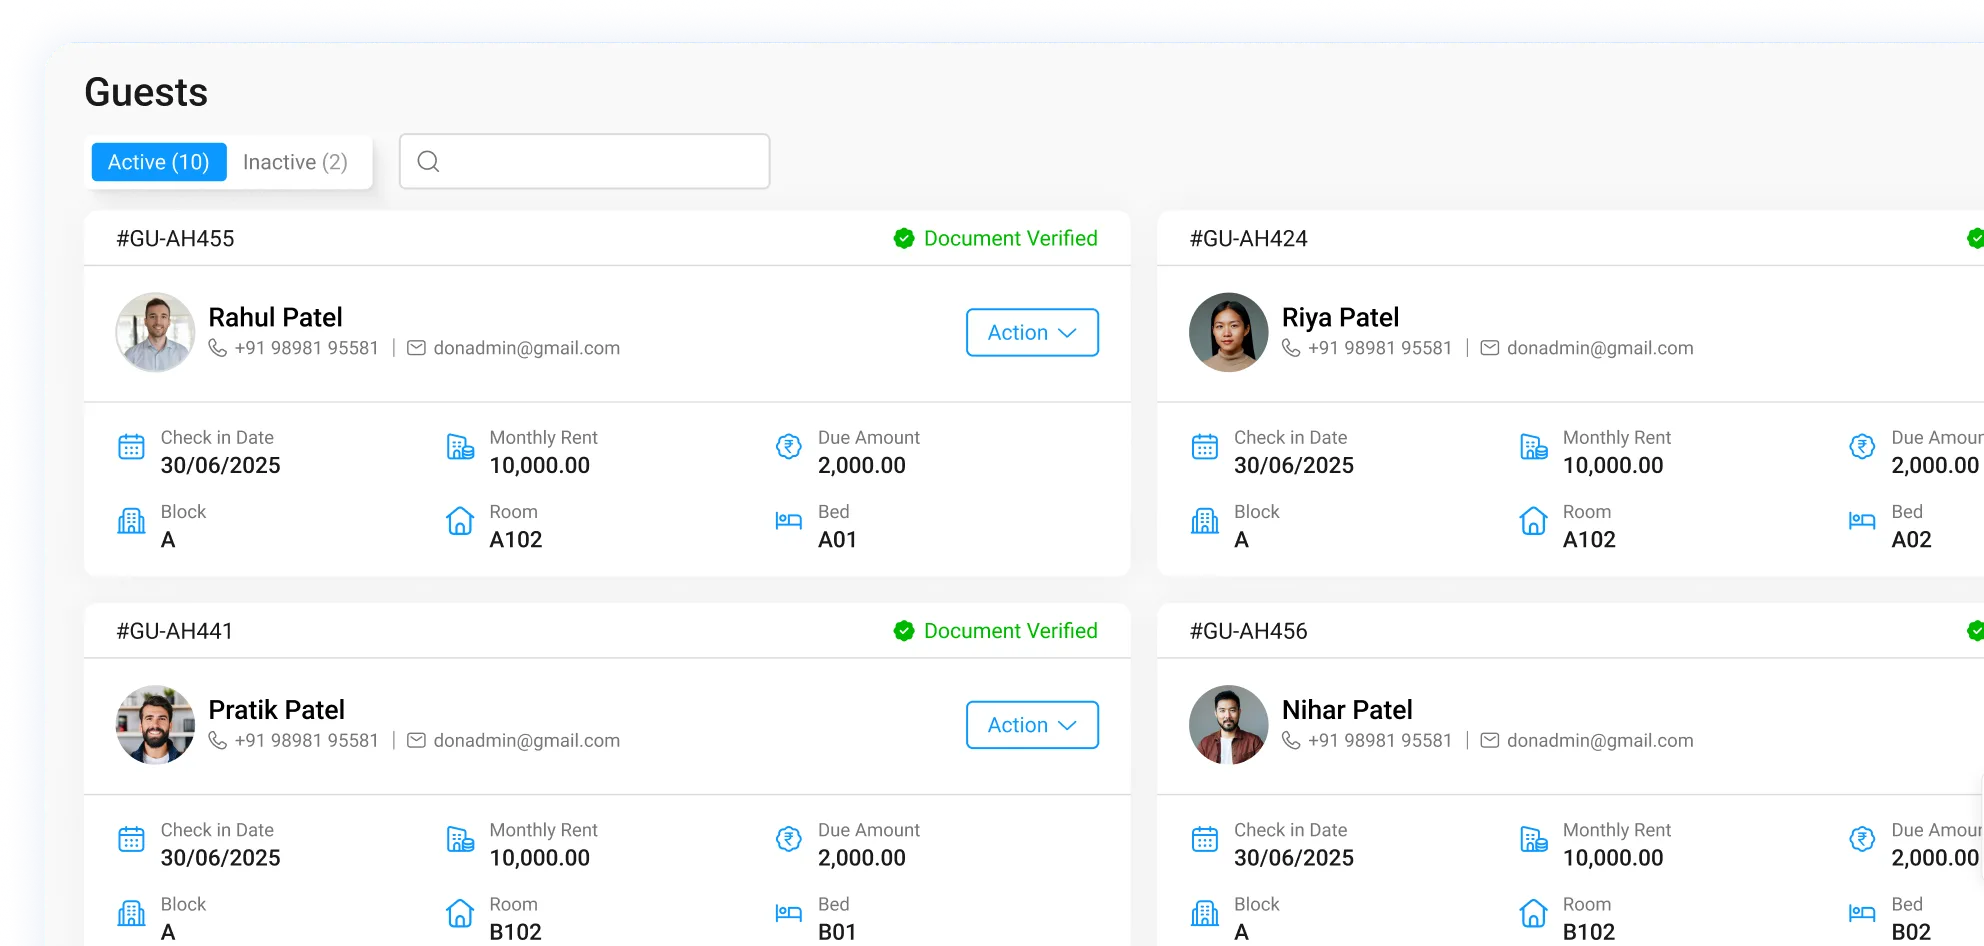Viewport: 1984px width, 946px height.
Task: Click the phone icon beside Riya Patel's number
Action: click(1291, 348)
